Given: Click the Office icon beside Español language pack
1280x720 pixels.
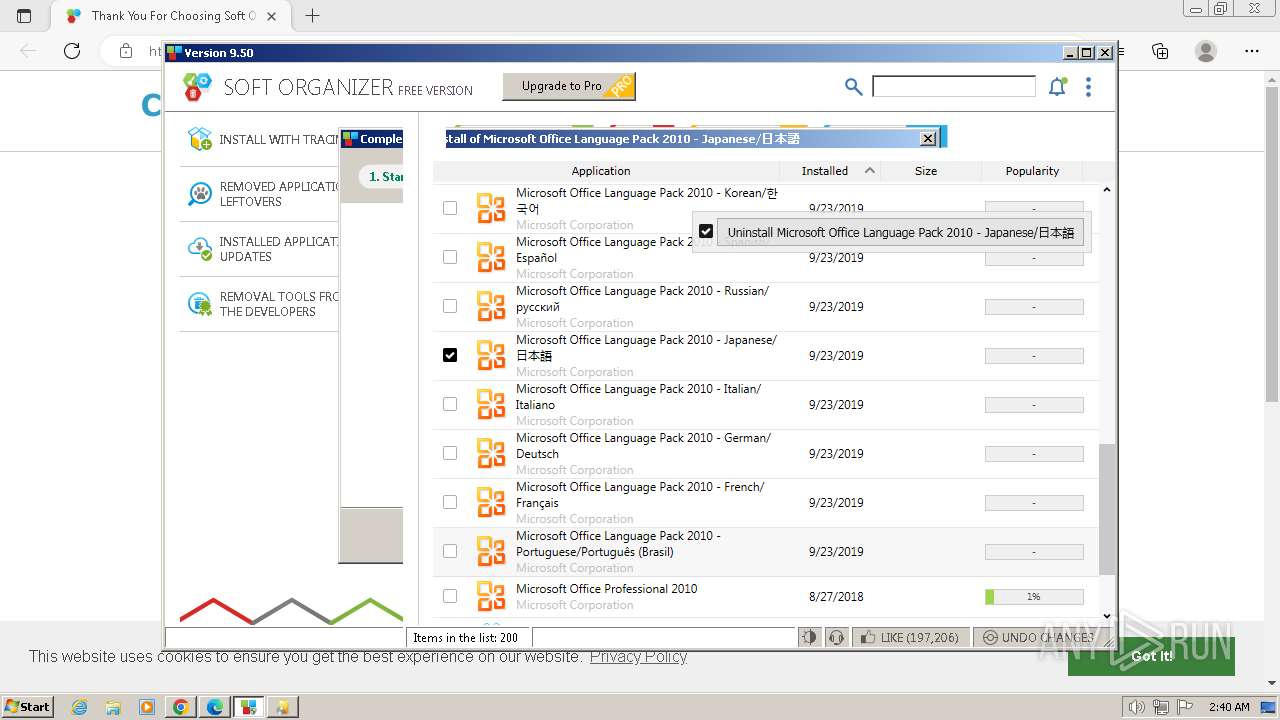Looking at the screenshot, I should coord(491,257).
